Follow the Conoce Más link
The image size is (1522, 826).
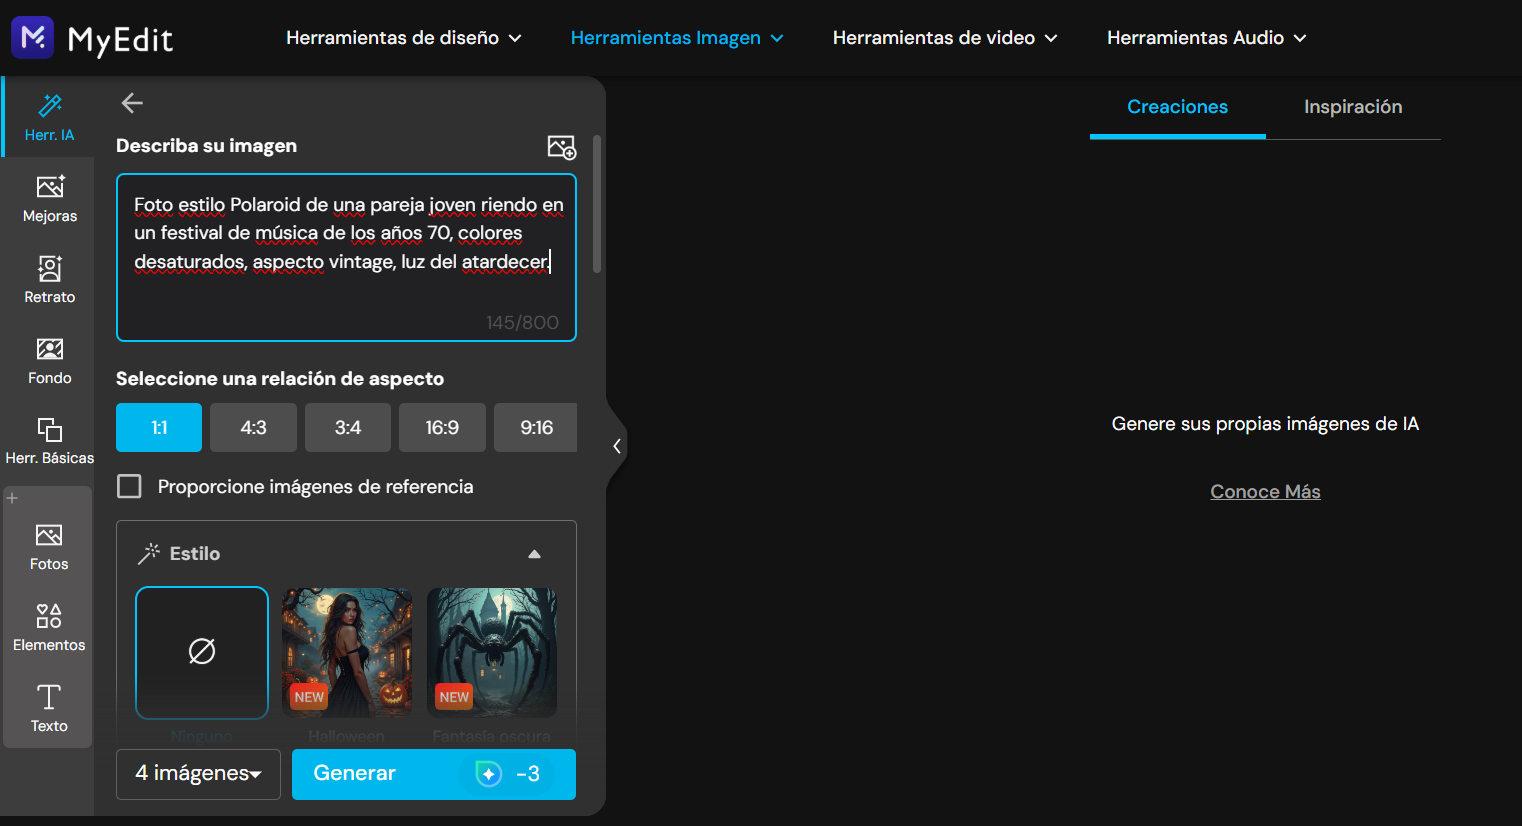pos(1265,492)
